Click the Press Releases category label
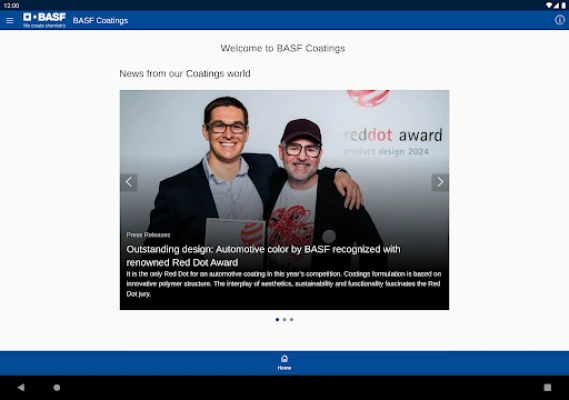 point(148,235)
